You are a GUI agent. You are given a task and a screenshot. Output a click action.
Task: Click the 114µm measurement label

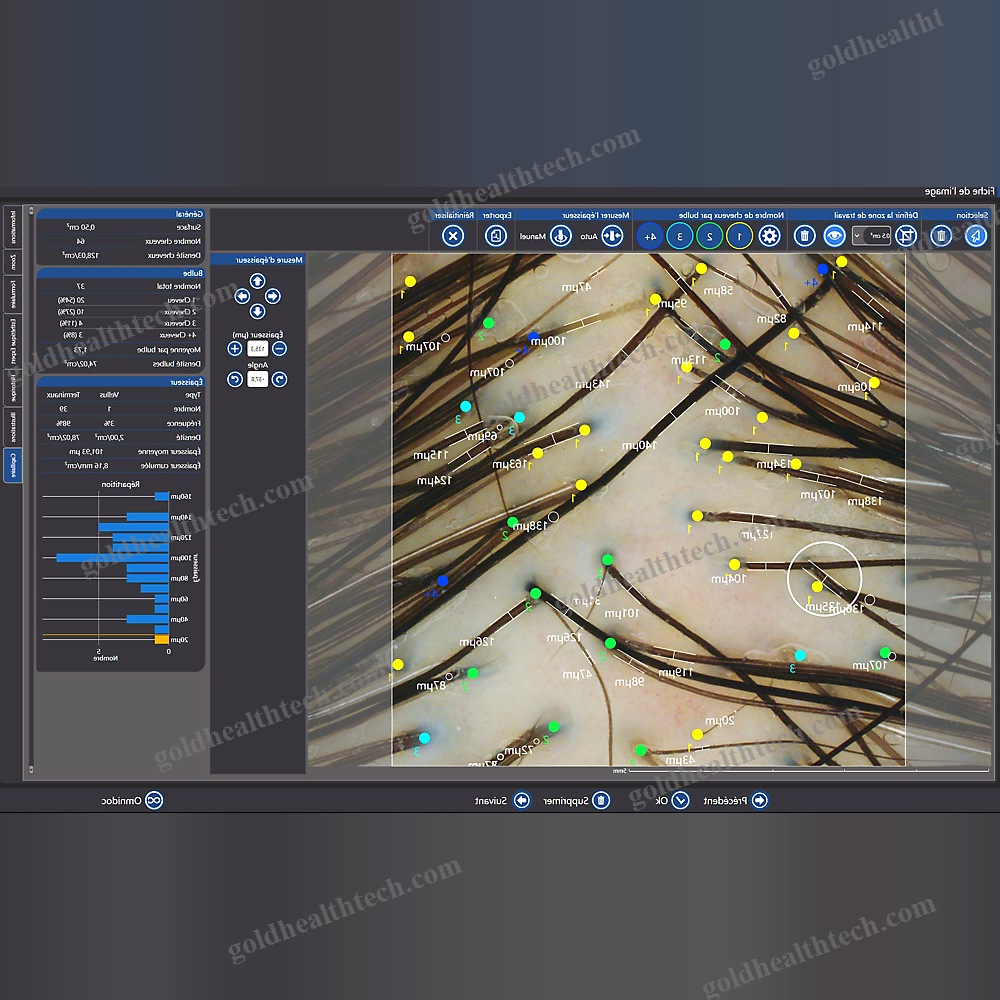pyautogui.click(x=865, y=327)
